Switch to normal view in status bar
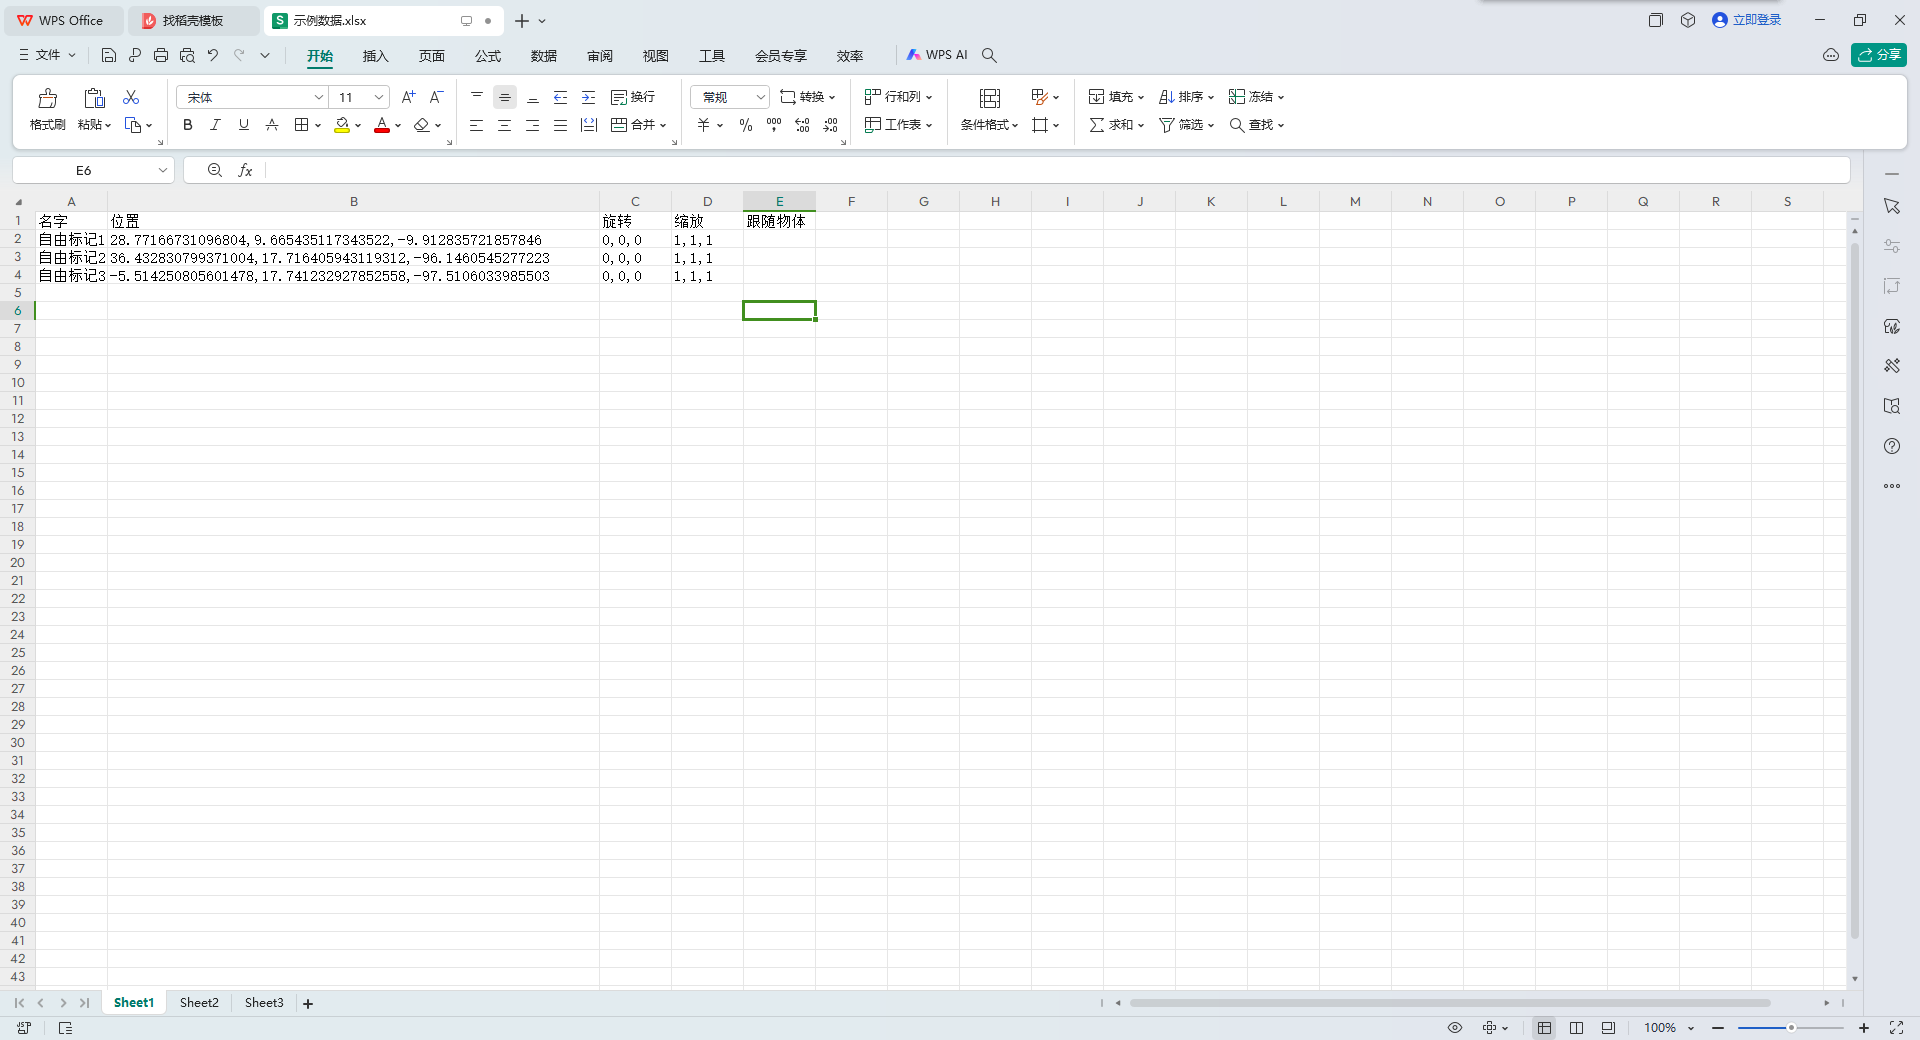The image size is (1920, 1040). click(x=1545, y=1028)
